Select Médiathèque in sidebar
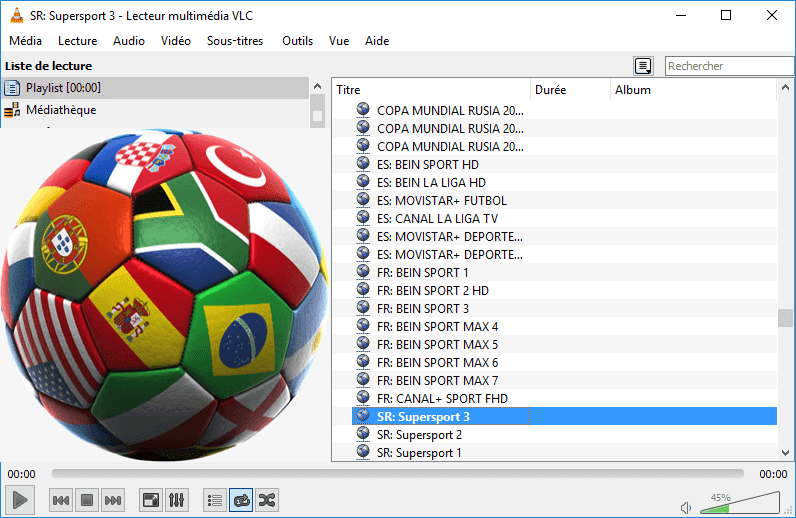Screen dimensions: 796x518 point(155,110)
